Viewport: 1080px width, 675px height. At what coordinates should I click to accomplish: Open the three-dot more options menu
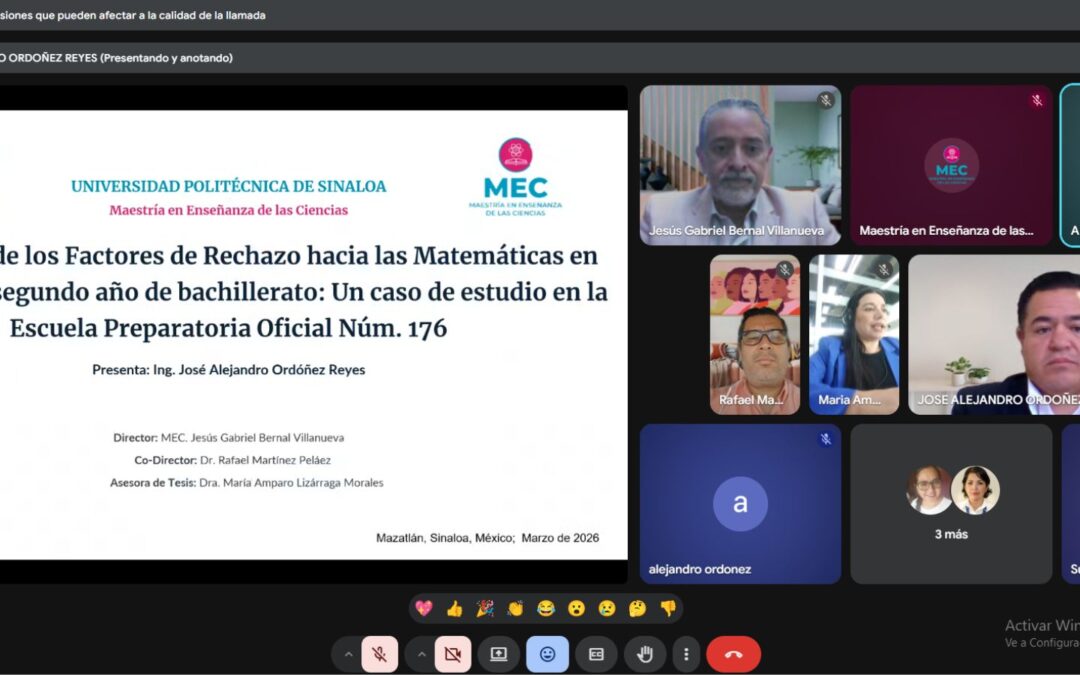click(686, 654)
